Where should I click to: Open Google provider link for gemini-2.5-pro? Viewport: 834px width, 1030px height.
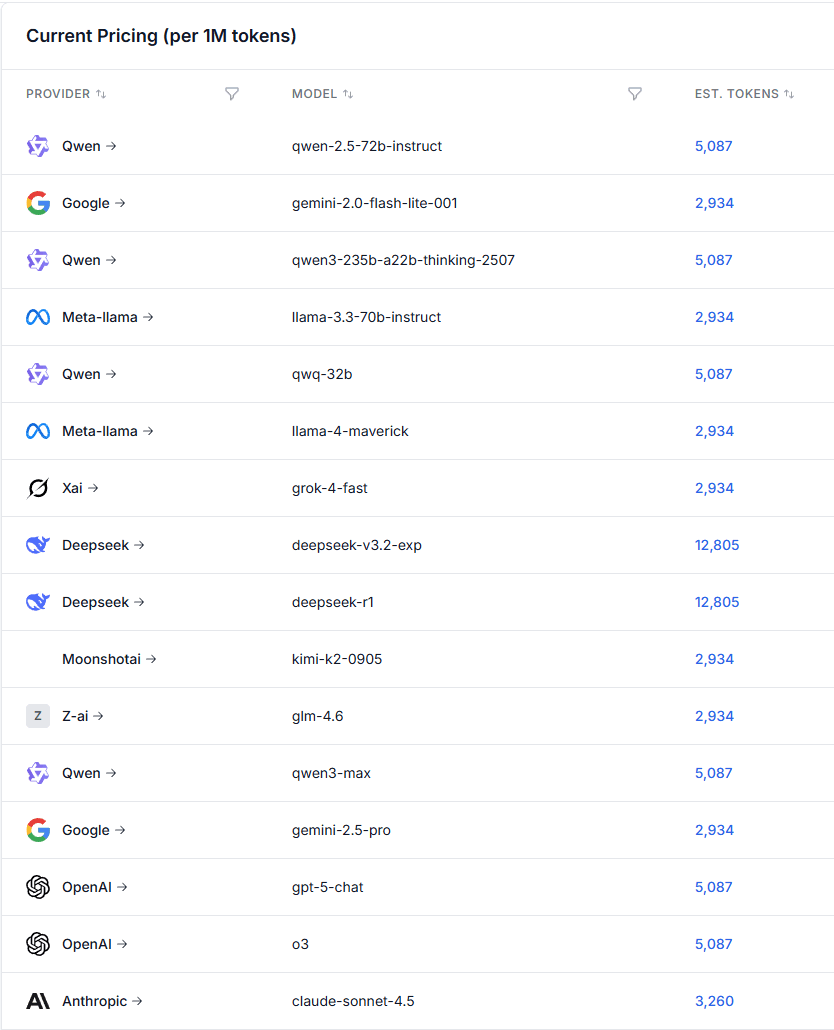point(93,830)
